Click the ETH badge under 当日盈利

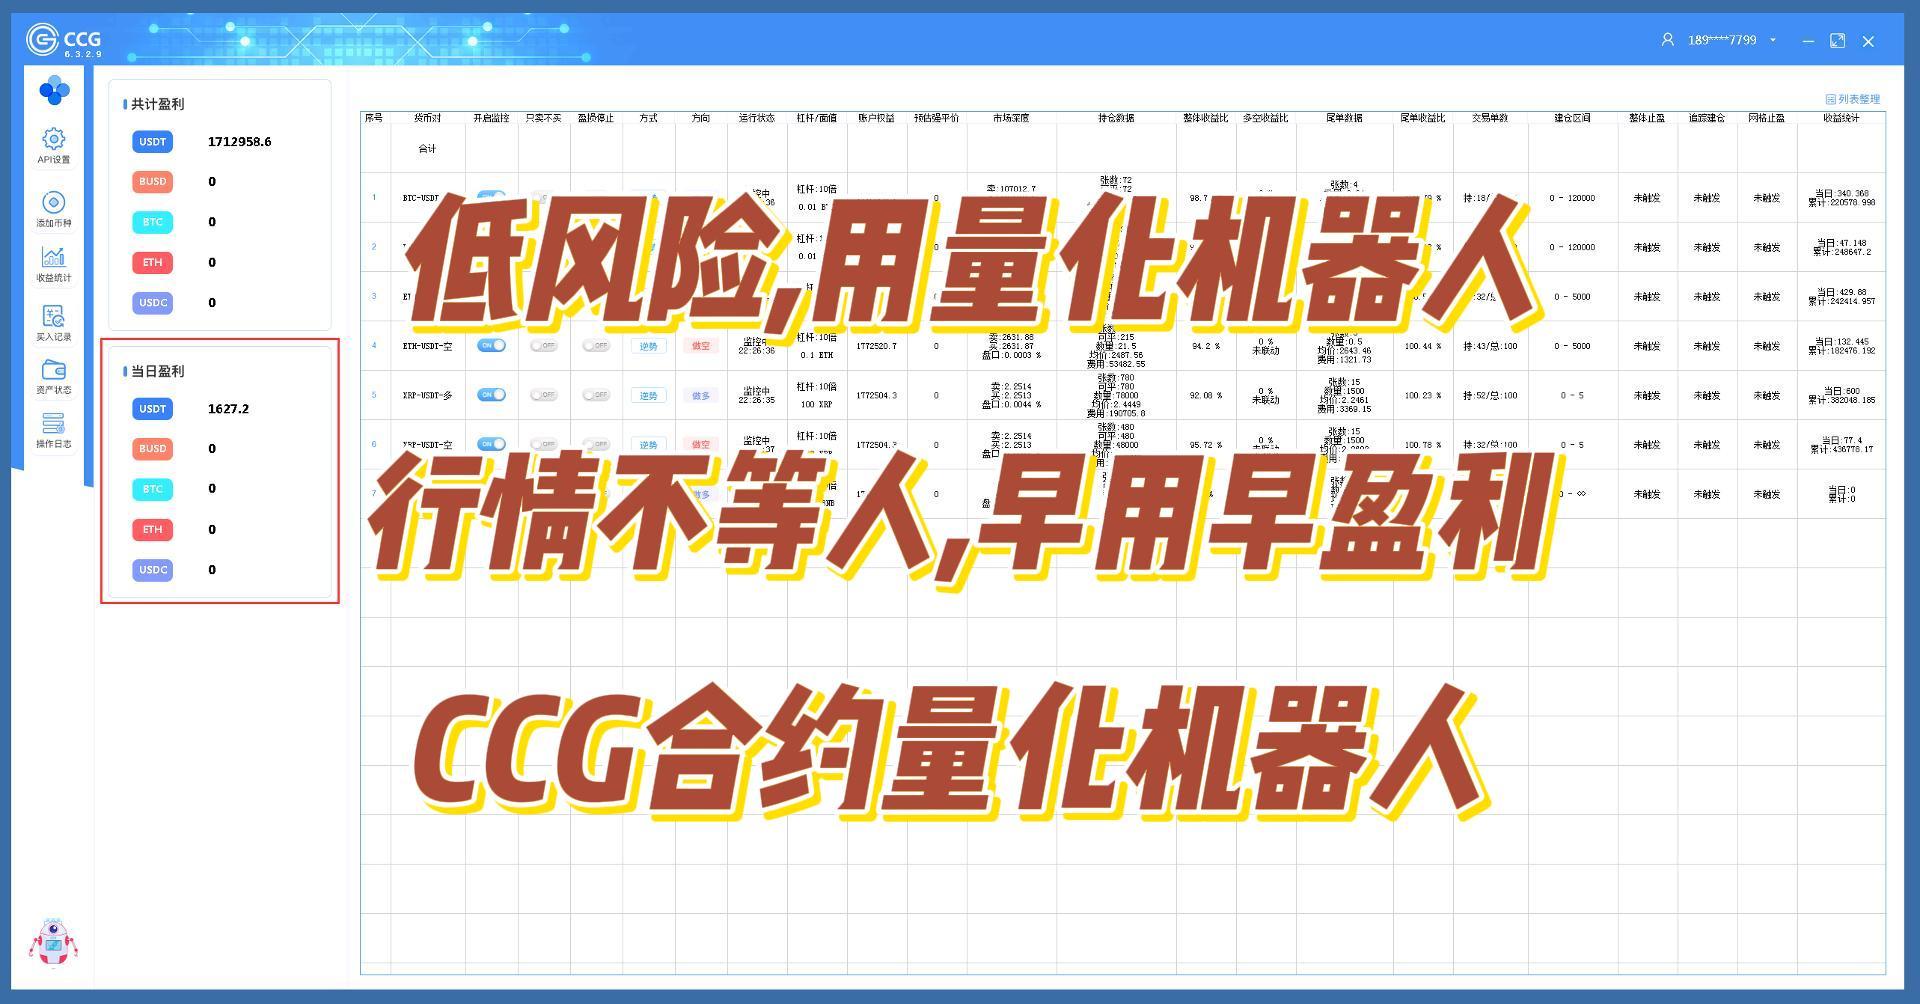[153, 529]
